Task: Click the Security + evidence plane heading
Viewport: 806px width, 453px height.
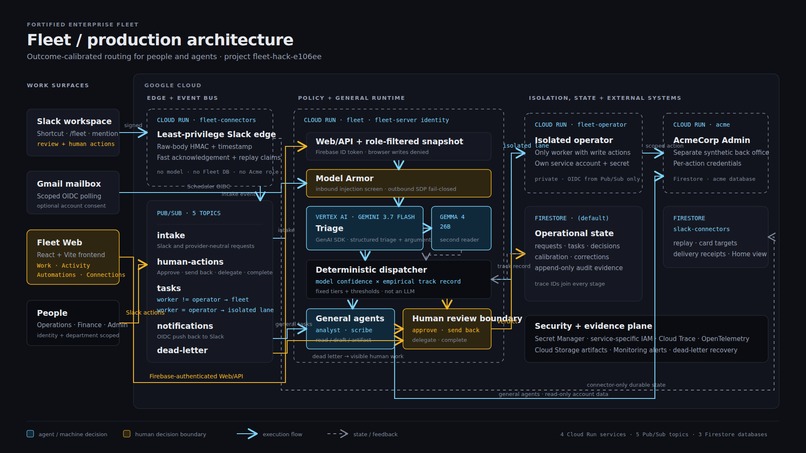Action: (593, 326)
